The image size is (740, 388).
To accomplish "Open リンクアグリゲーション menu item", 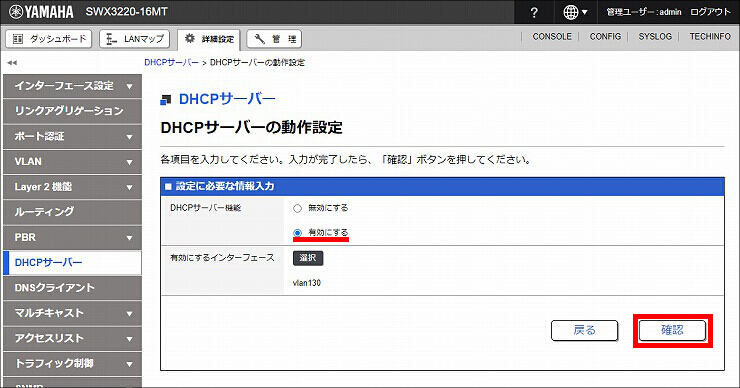I will click(x=72, y=111).
